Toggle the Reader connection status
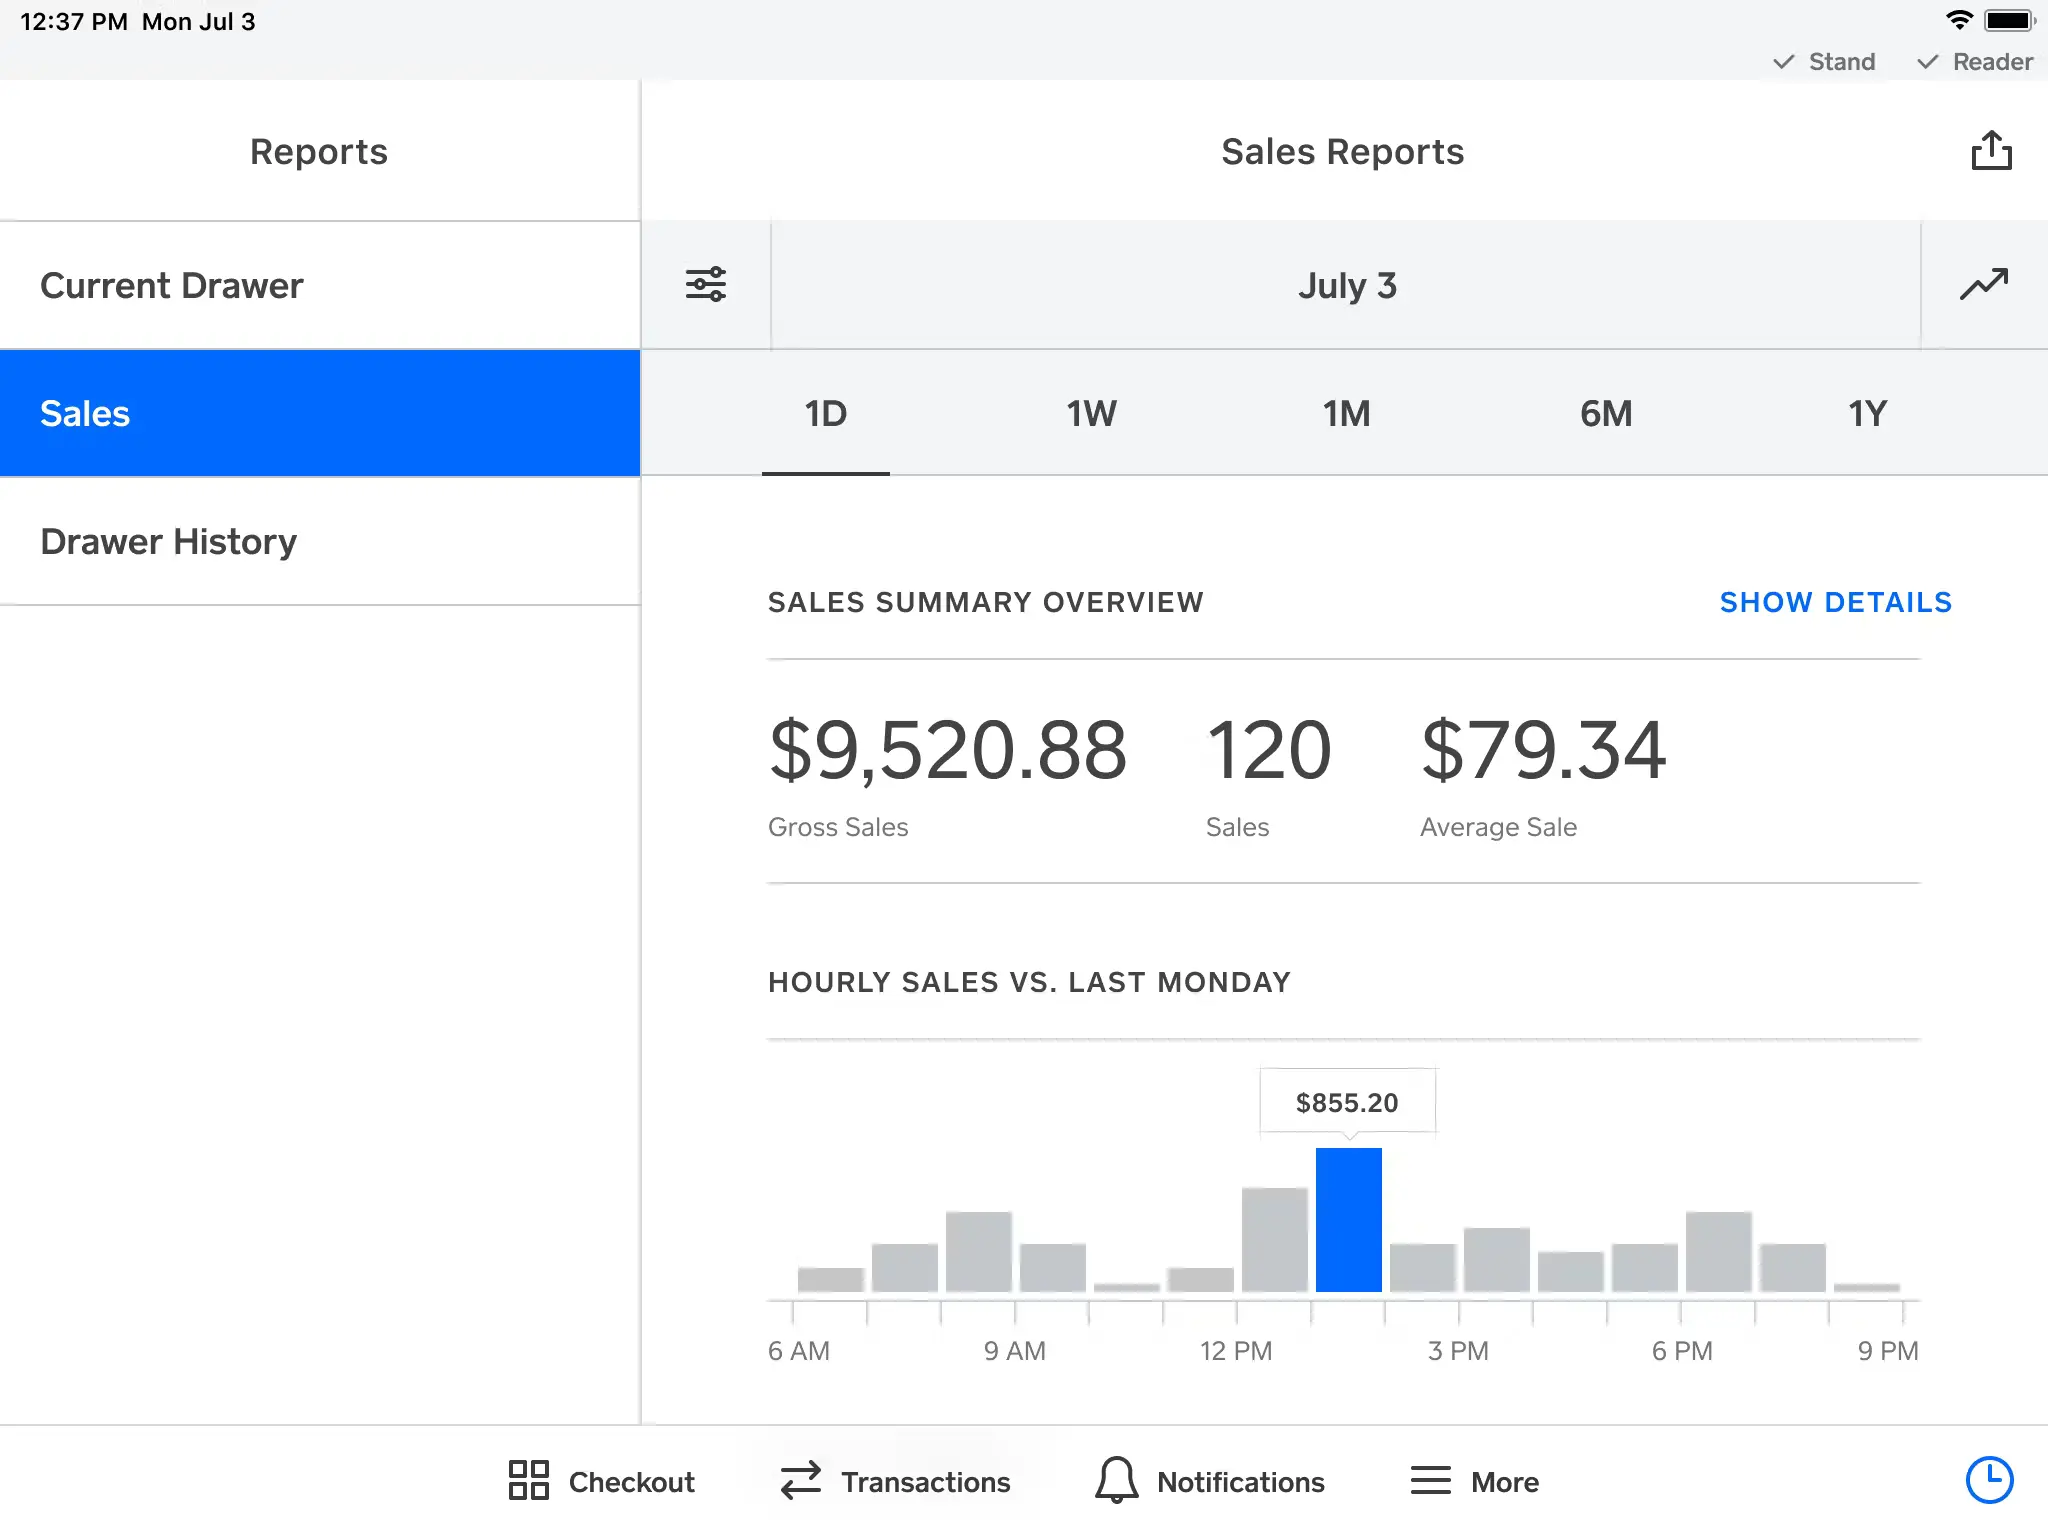Screen dimensions: 2048x1536 tap(1975, 61)
